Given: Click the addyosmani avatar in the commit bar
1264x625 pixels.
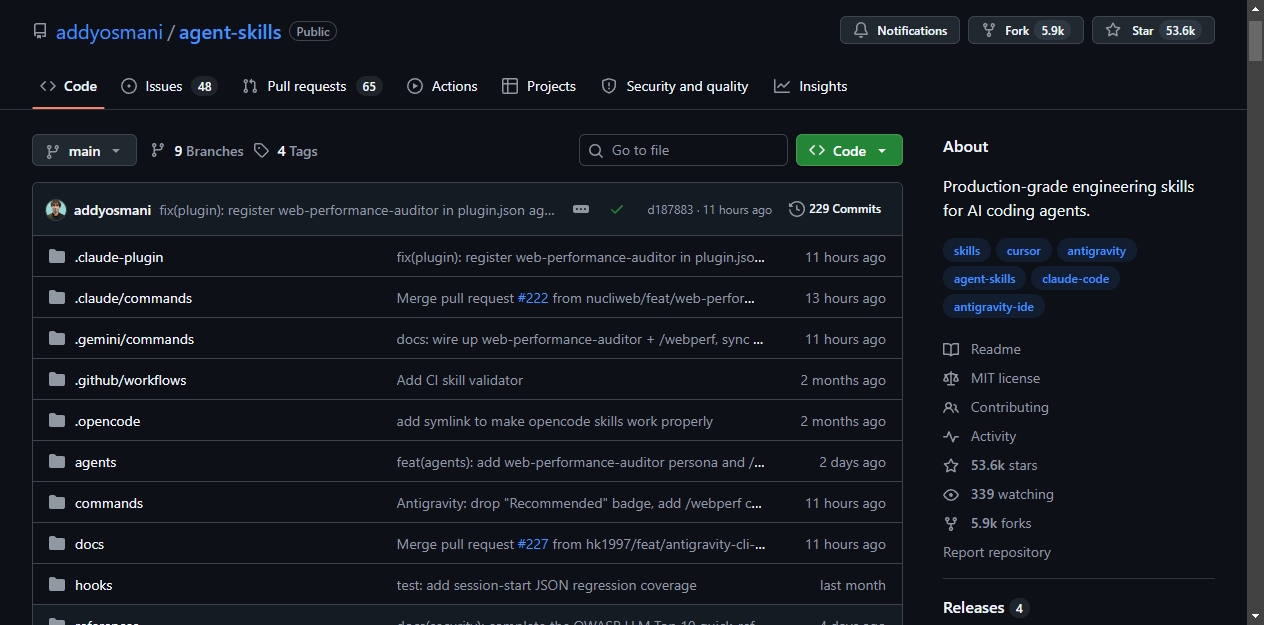Looking at the screenshot, I should tap(56, 210).
